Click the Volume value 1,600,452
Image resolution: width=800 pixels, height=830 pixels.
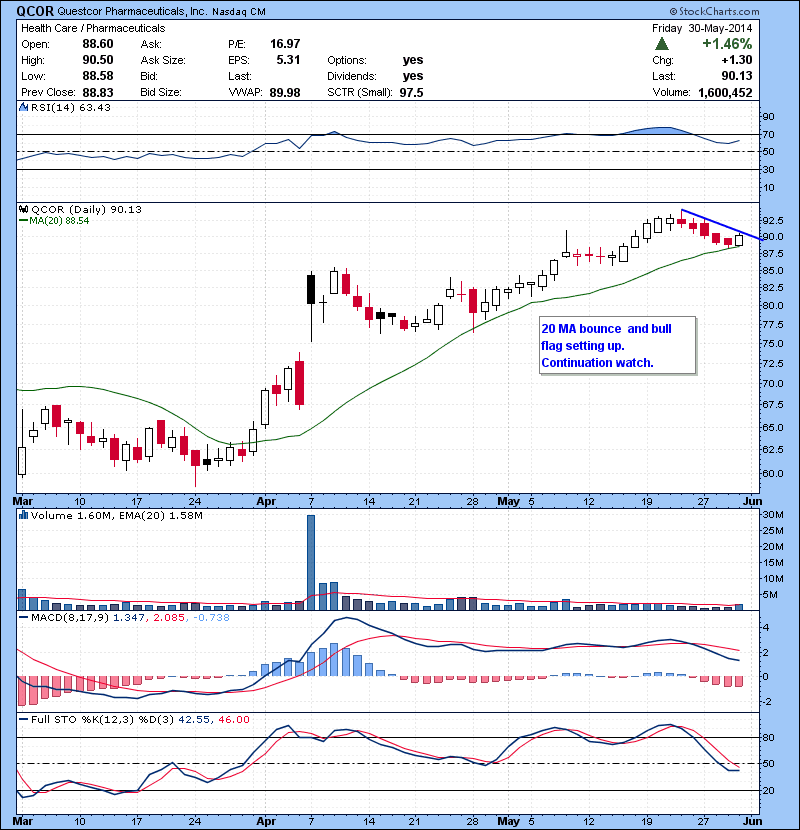coord(725,93)
